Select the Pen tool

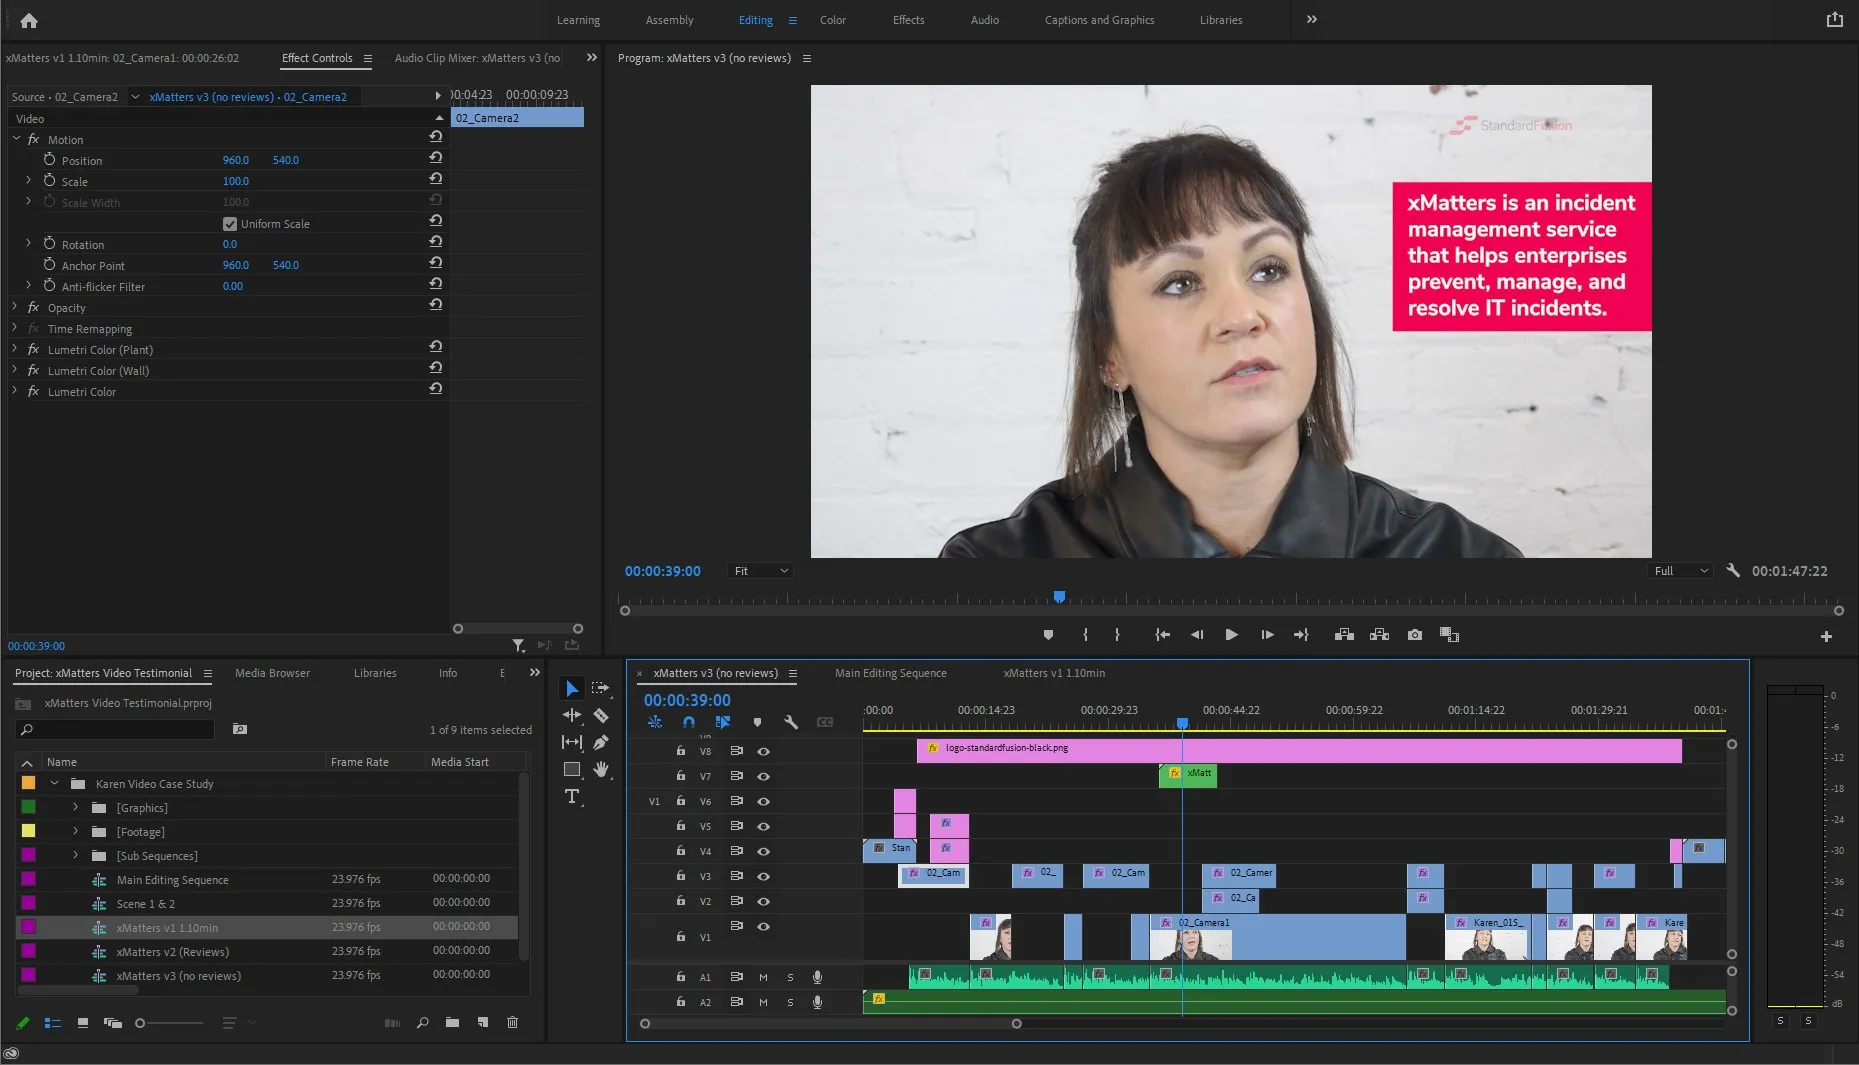tap(601, 742)
